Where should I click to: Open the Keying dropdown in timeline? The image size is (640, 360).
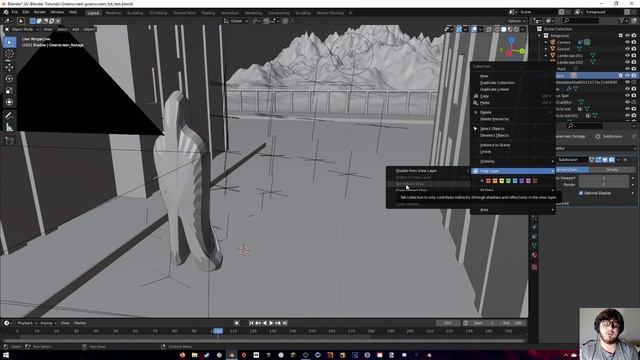pyautogui.click(x=48, y=323)
